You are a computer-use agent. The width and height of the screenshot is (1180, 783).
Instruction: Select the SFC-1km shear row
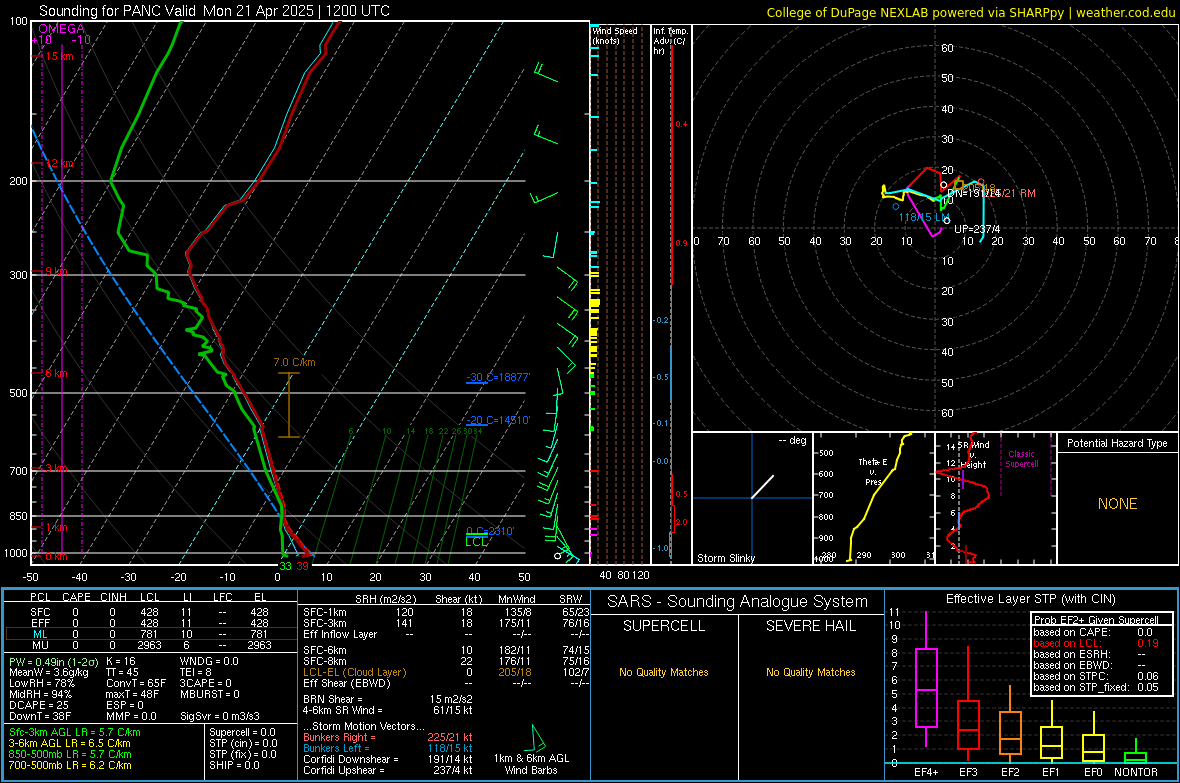[446, 612]
